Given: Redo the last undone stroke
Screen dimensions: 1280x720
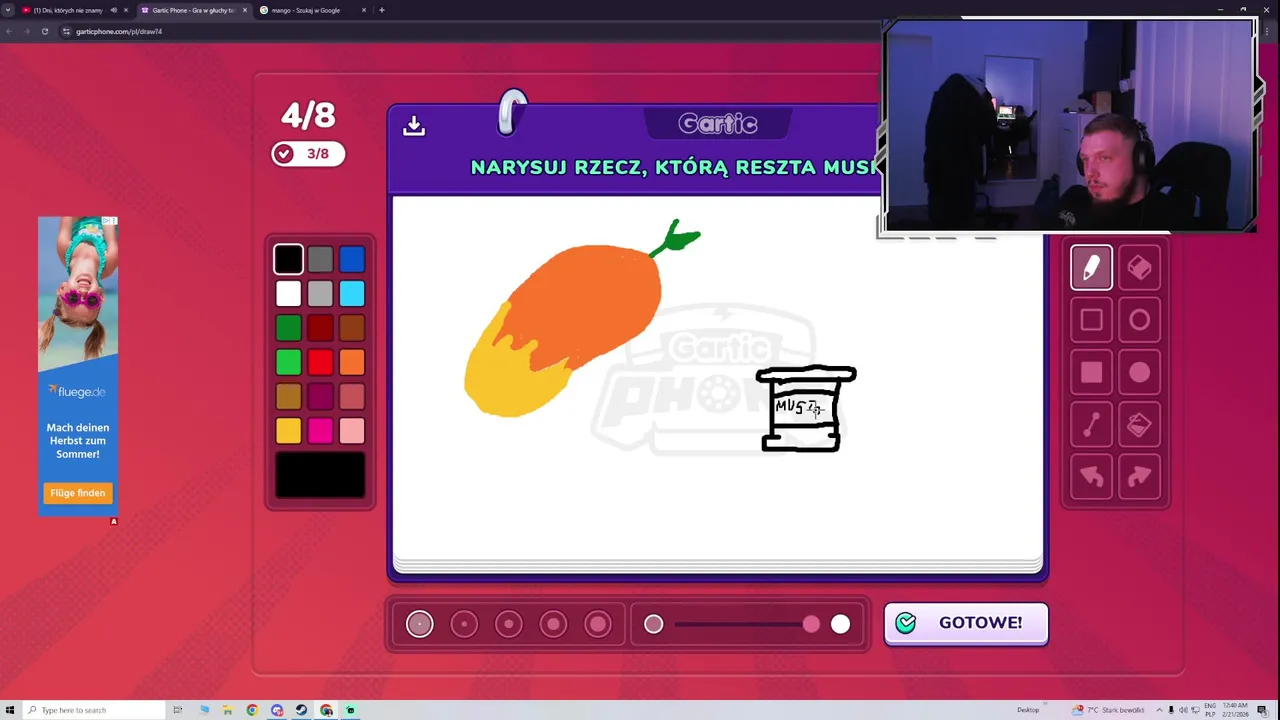Looking at the screenshot, I should coord(1139,477).
